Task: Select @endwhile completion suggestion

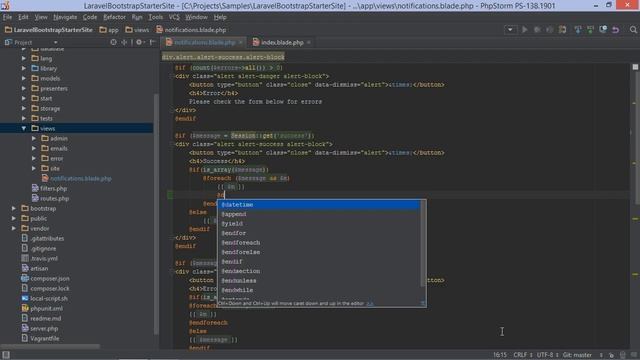Action: click(319, 290)
